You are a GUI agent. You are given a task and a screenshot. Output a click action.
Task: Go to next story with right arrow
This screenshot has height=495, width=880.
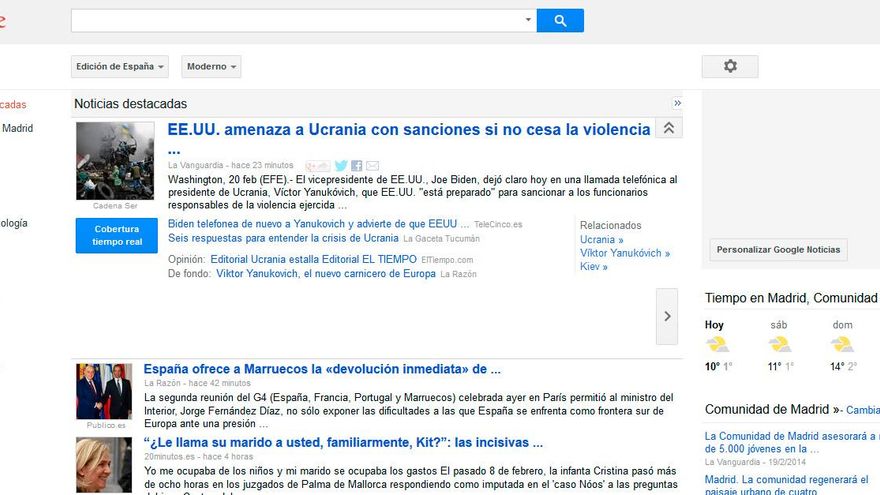click(667, 315)
